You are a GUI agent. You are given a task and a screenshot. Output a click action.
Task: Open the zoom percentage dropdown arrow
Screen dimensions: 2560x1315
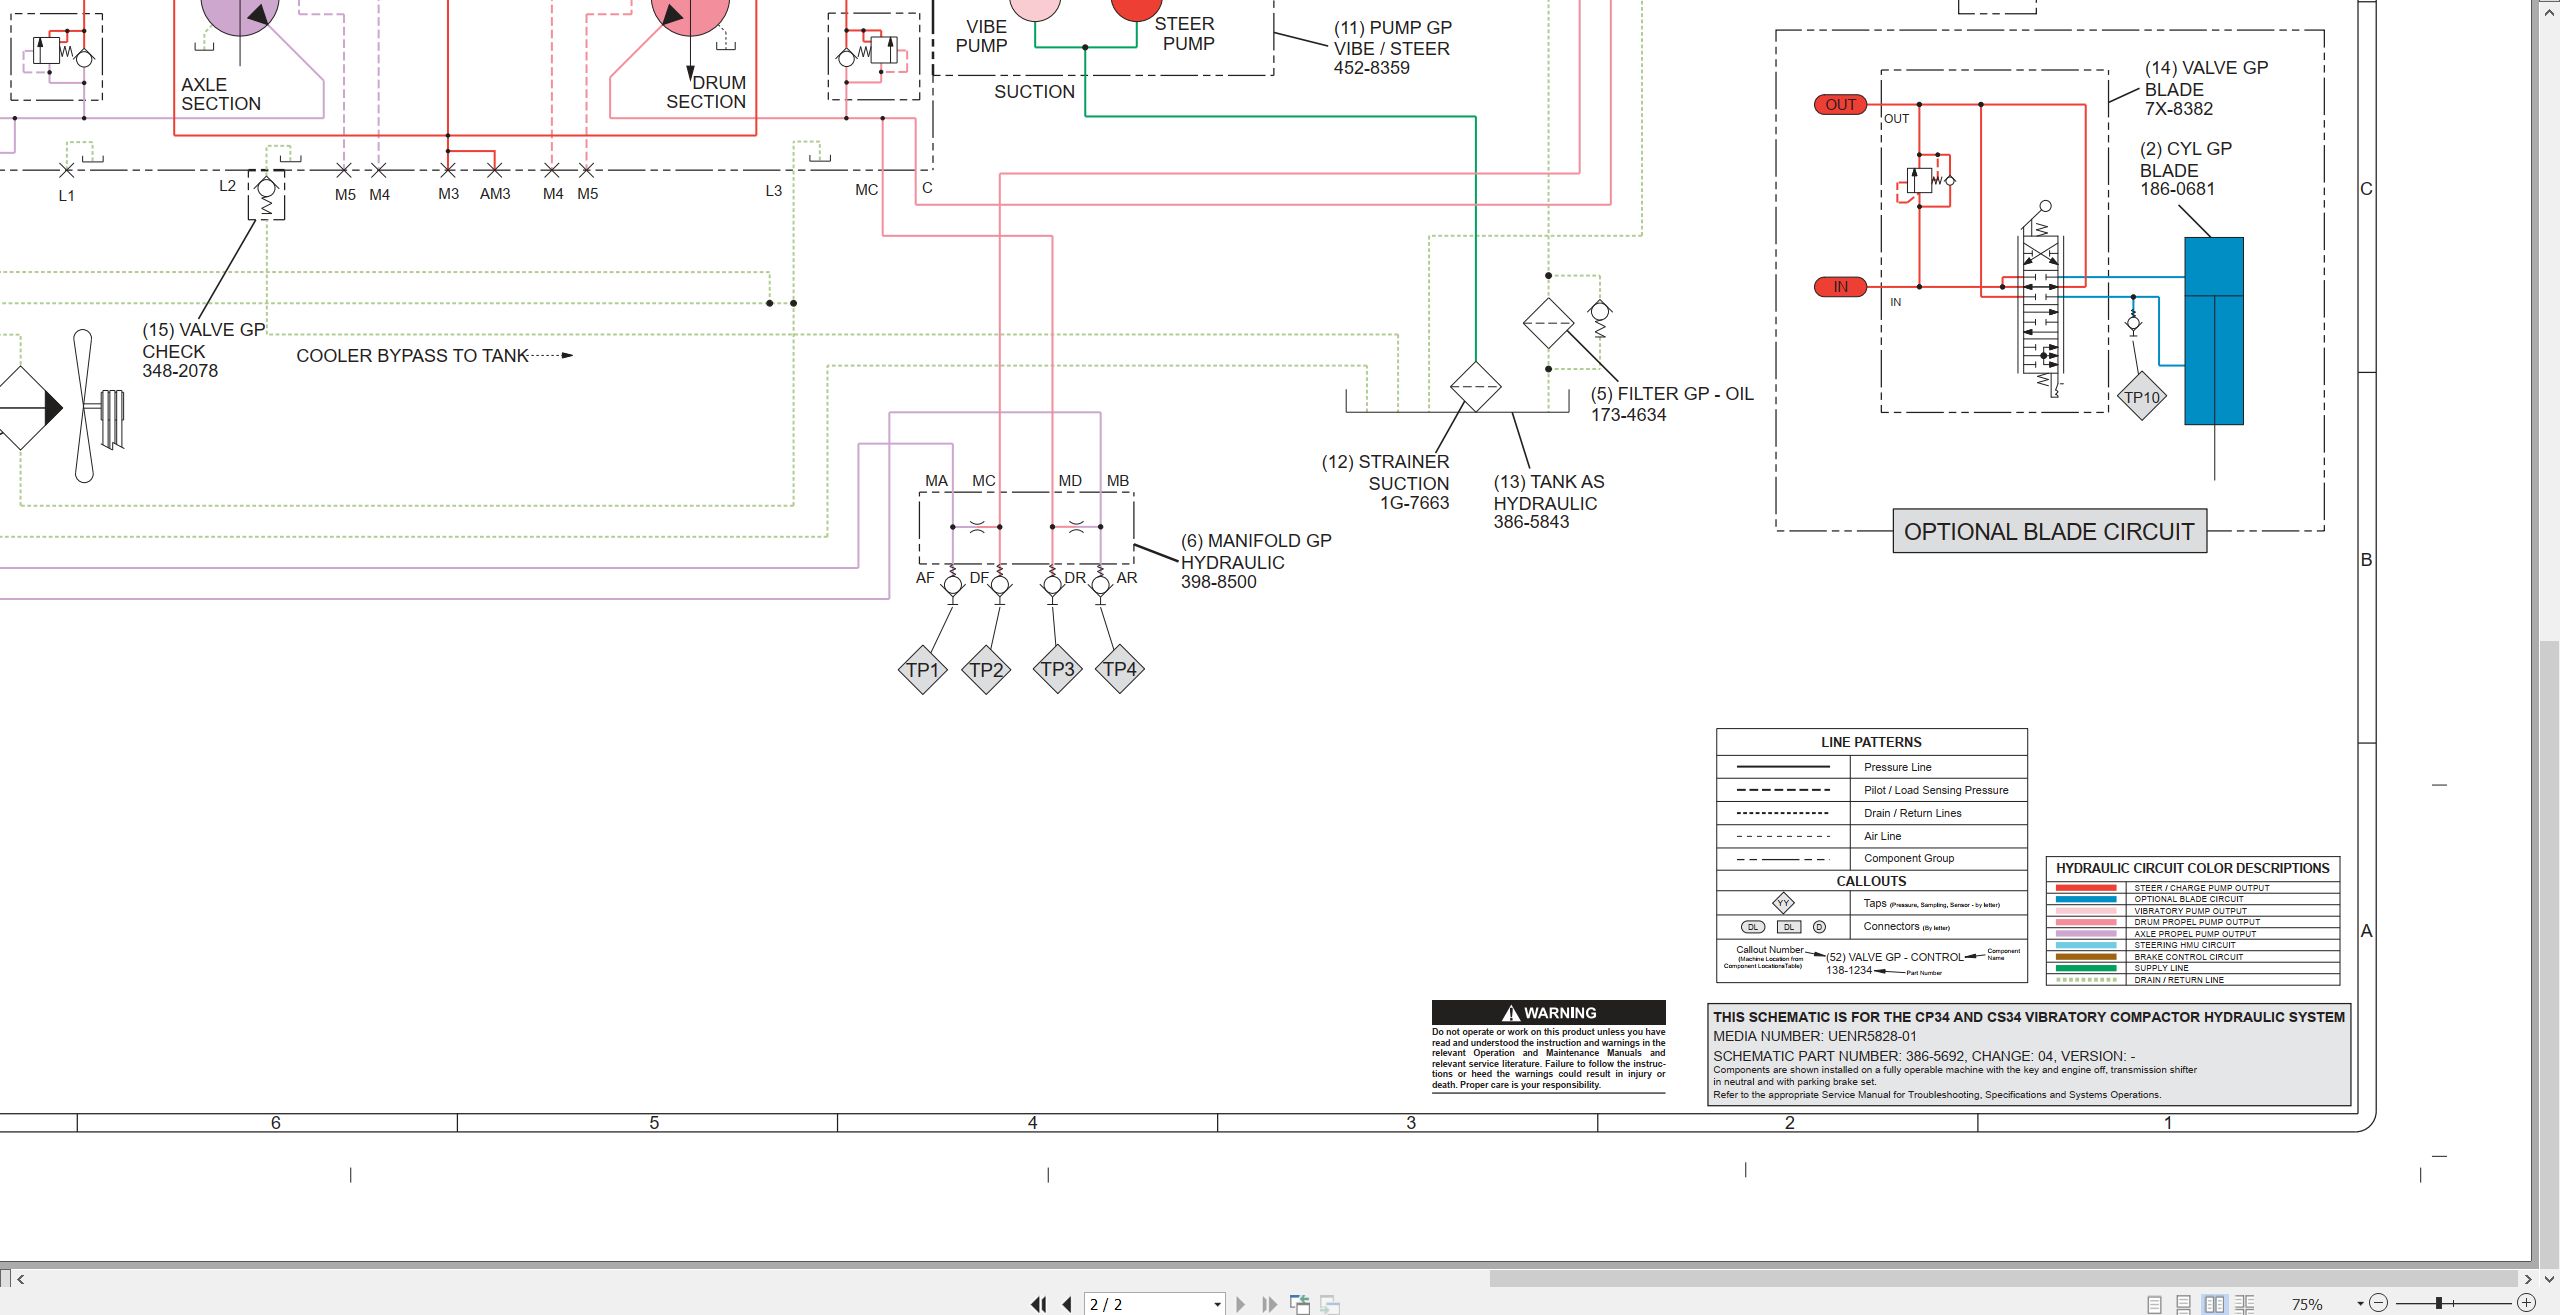tap(2359, 1303)
